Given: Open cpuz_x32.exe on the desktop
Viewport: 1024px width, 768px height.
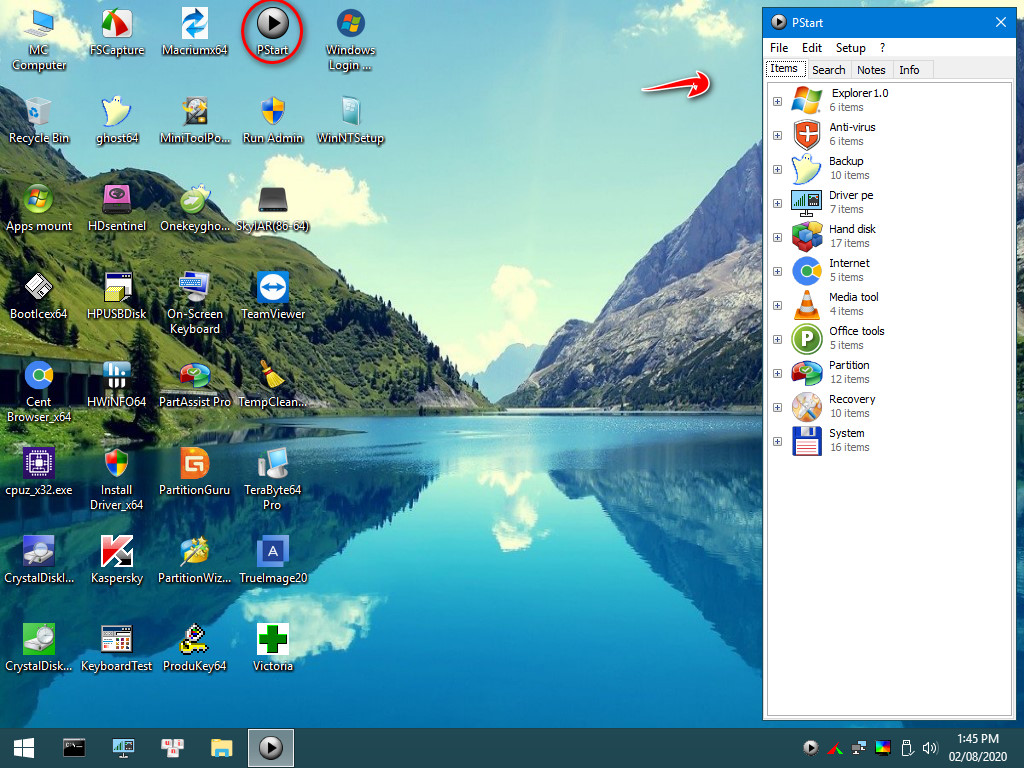Looking at the screenshot, I should [x=39, y=472].
